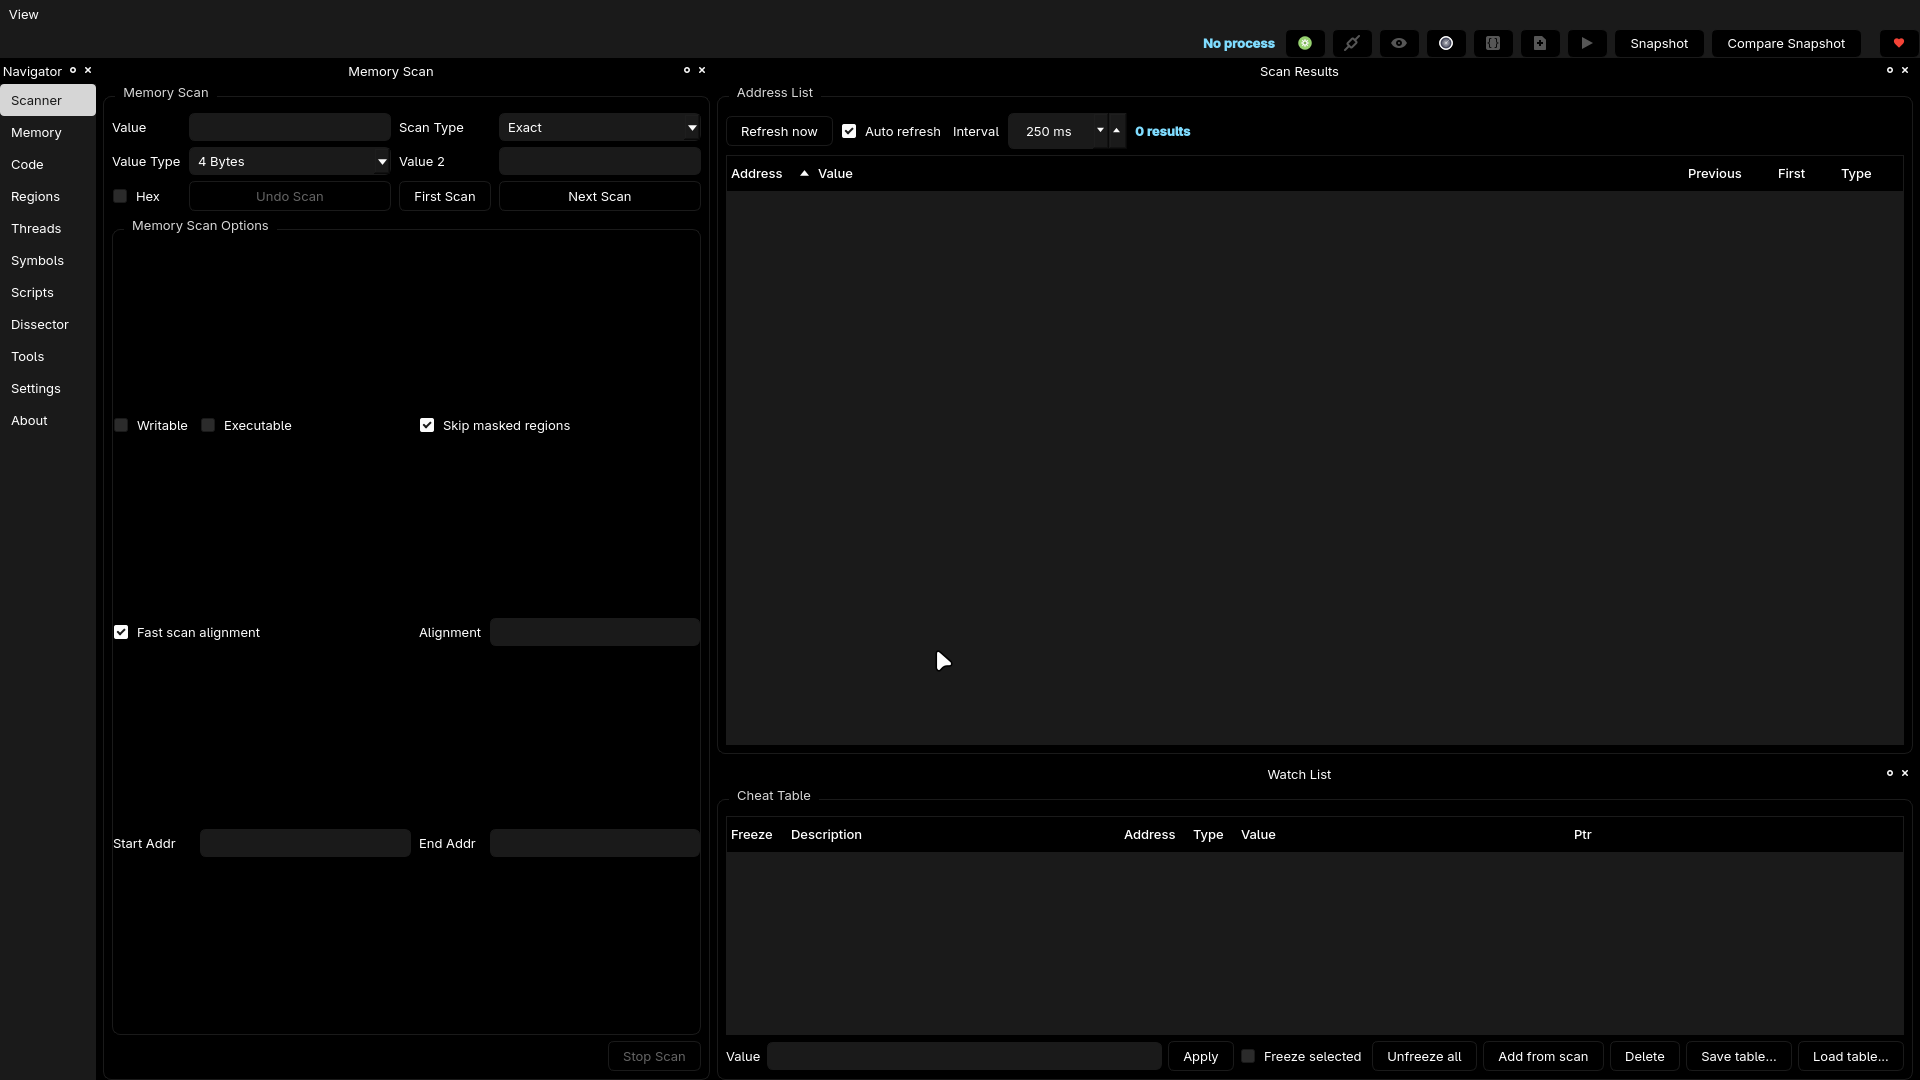Open the Scan Type dropdown
The width and height of the screenshot is (1920, 1080).
[600, 127]
